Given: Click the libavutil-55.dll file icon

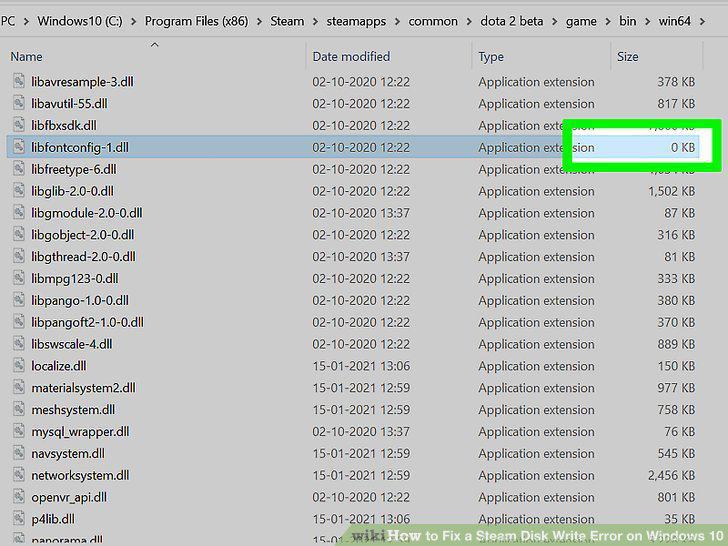Looking at the screenshot, I should (x=19, y=103).
